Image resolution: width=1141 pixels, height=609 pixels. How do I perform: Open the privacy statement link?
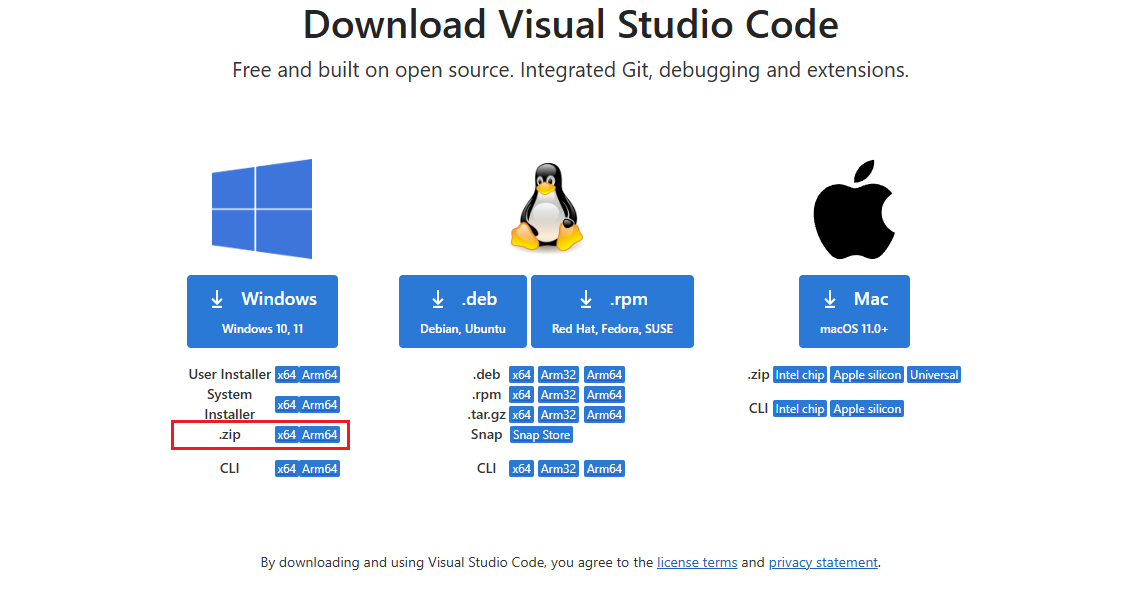[x=823, y=562]
